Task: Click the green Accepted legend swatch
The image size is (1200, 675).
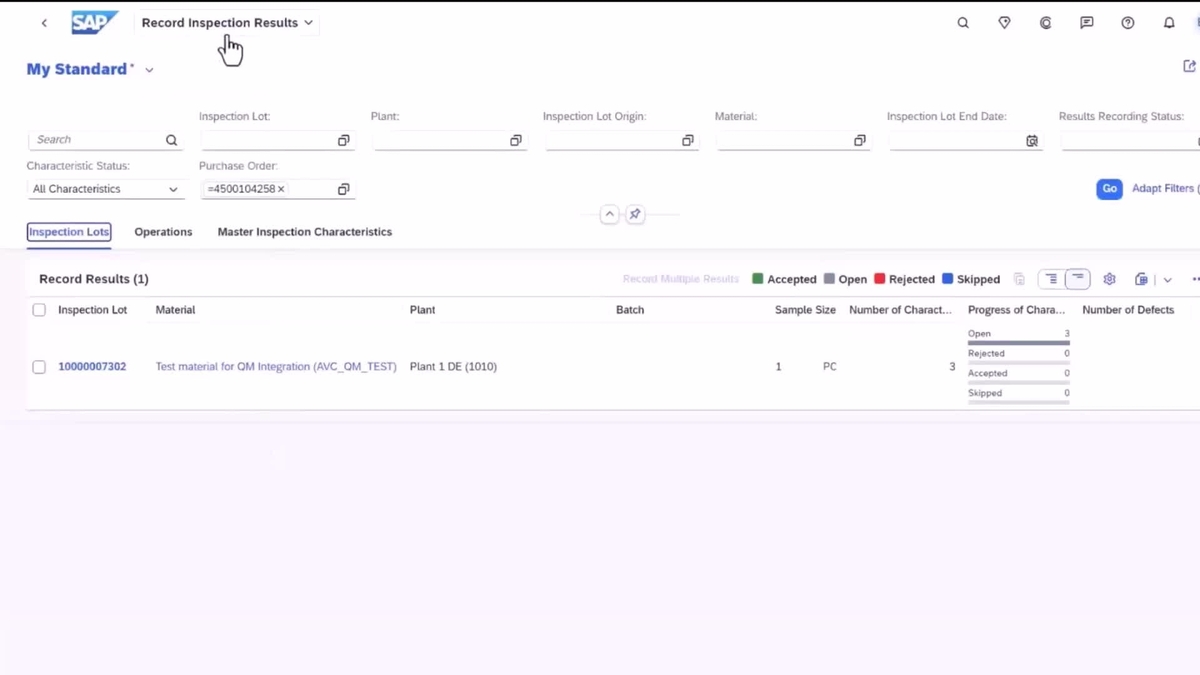Action: (758, 279)
